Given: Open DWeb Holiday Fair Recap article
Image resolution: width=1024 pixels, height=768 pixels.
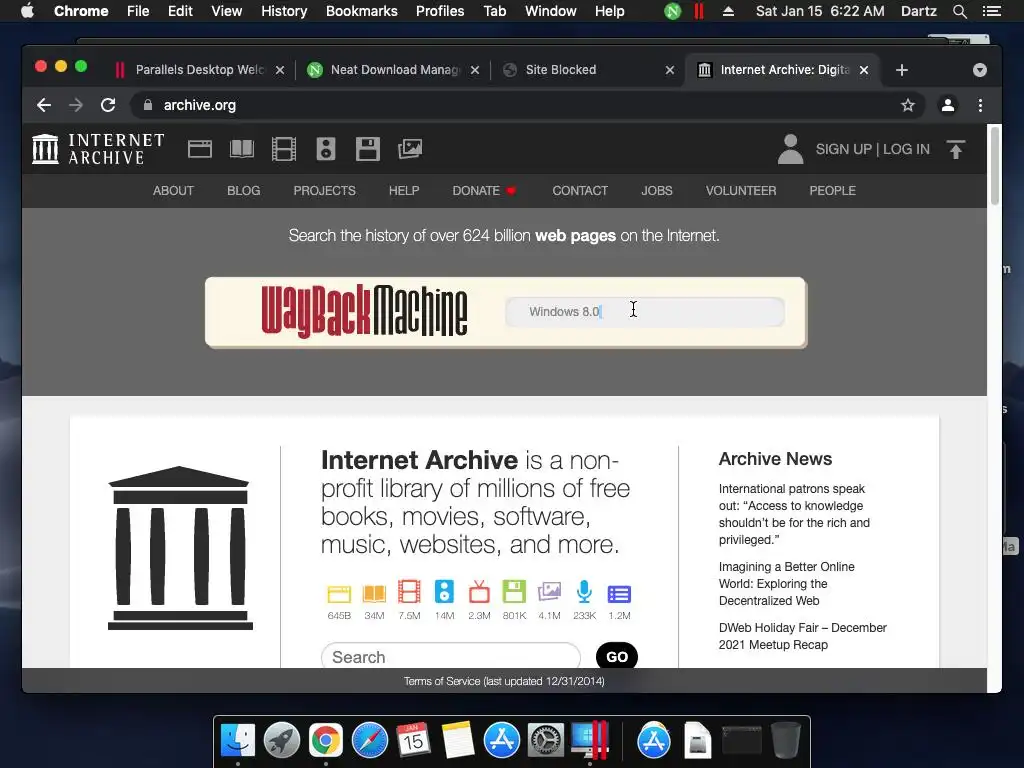Looking at the screenshot, I should 803,636.
